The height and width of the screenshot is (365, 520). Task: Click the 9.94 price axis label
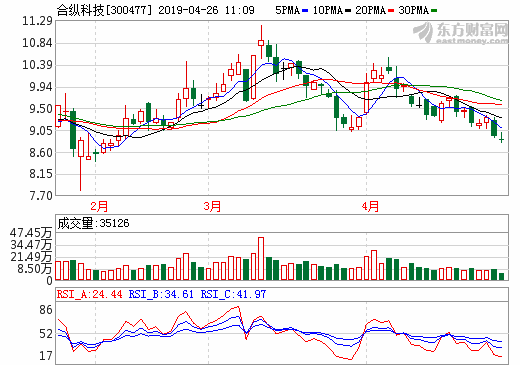tap(41, 87)
